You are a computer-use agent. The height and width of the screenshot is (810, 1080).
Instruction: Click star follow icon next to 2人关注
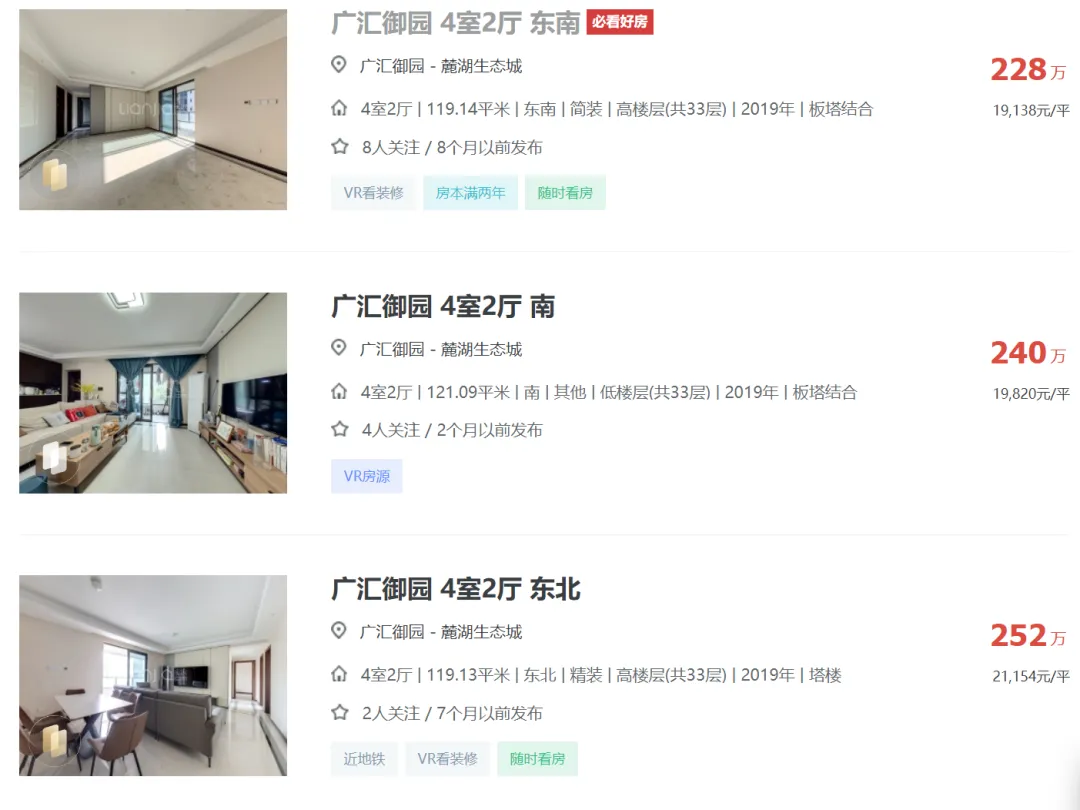(x=340, y=712)
